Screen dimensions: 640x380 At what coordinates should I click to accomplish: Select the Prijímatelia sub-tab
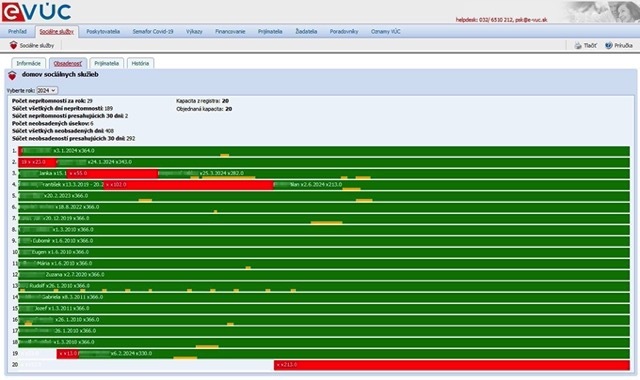107,63
